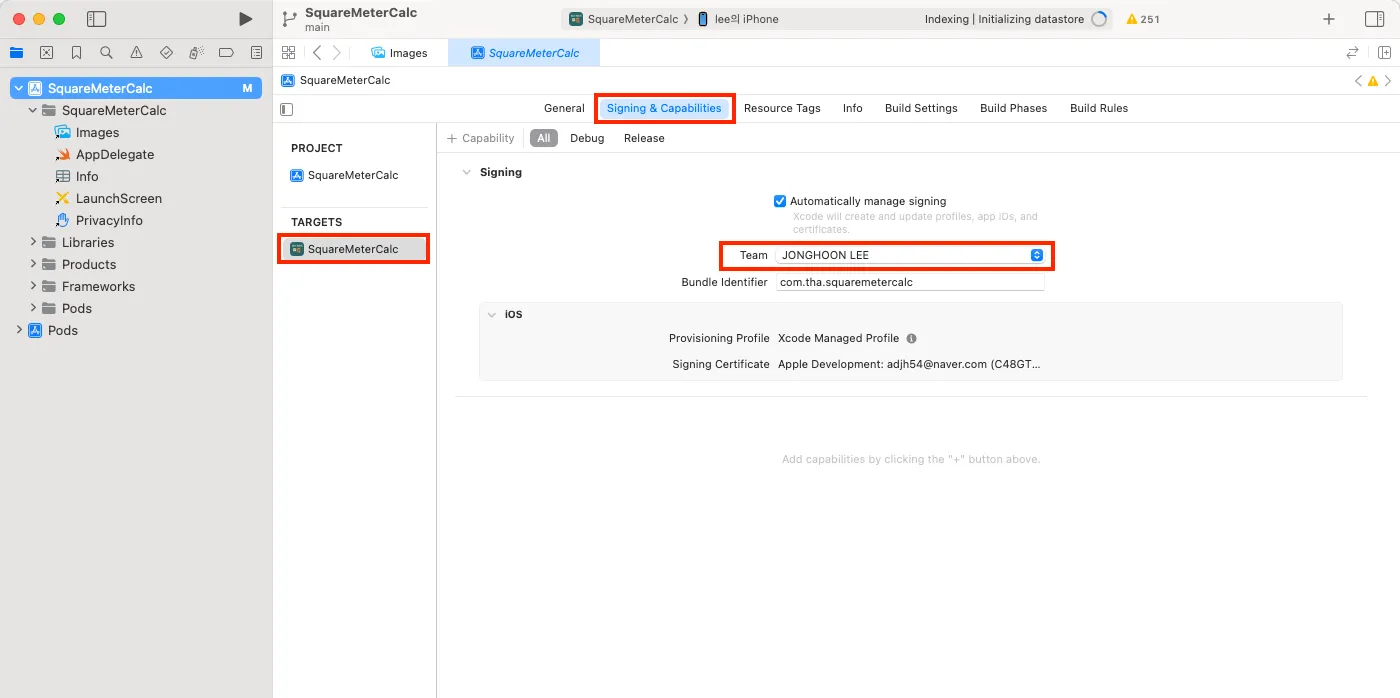The width and height of the screenshot is (1400, 698).
Task: Expand the Products folder
Action: tap(33, 264)
